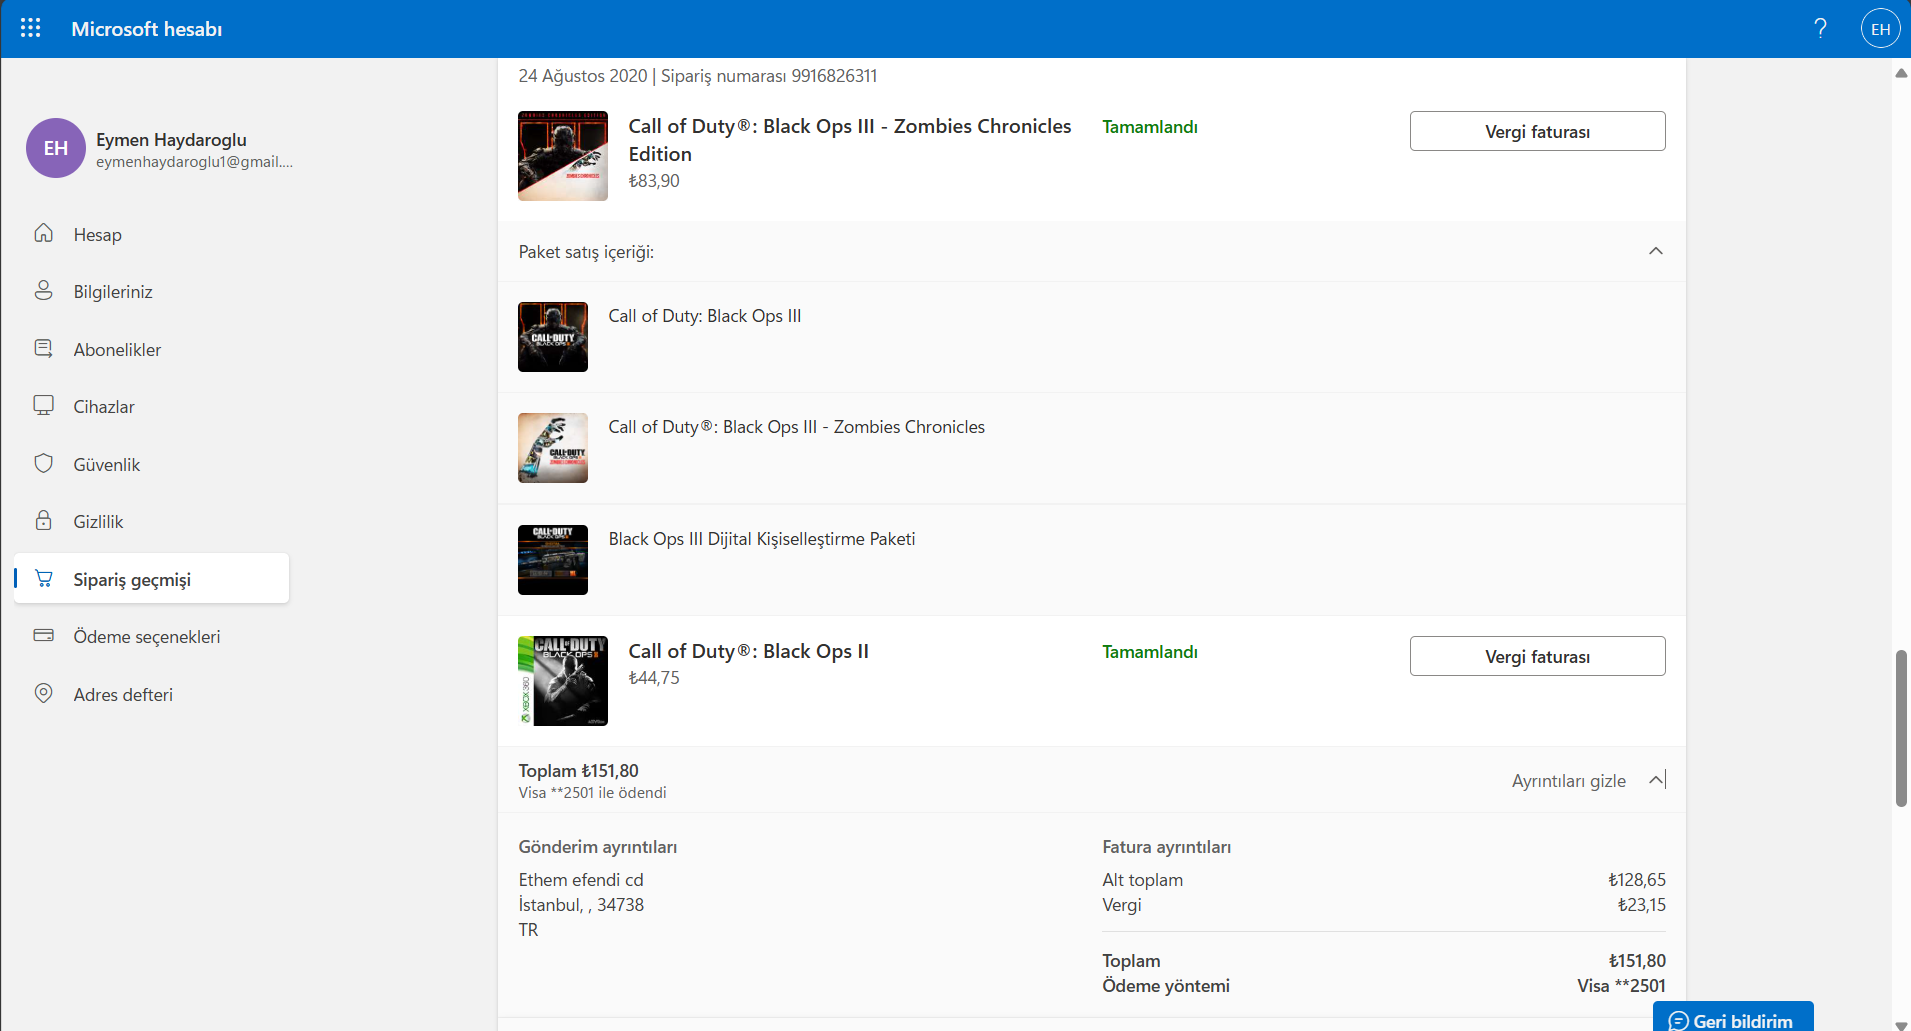This screenshot has height=1031, width=1911.
Task: Click Ayrıntıları gizle to hide details
Action: (1568, 781)
